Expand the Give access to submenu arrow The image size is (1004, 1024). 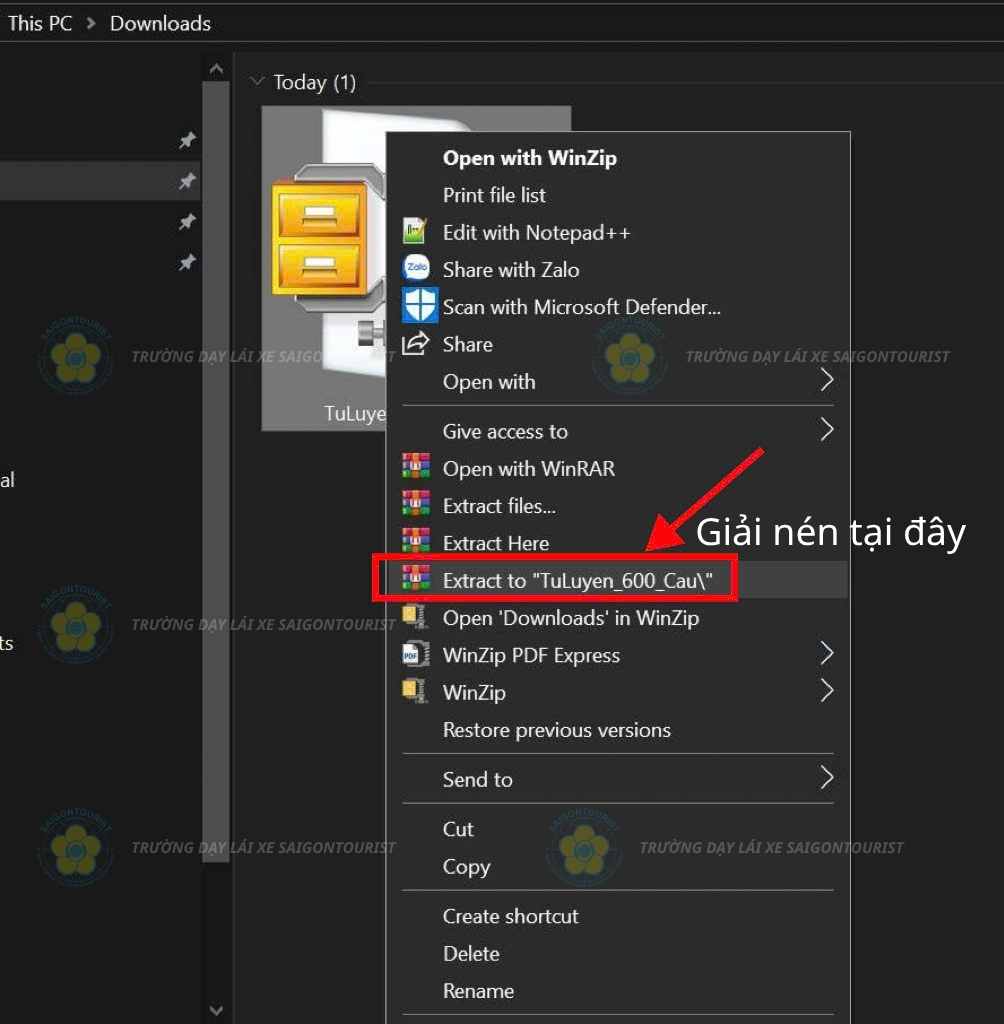pyautogui.click(x=826, y=430)
